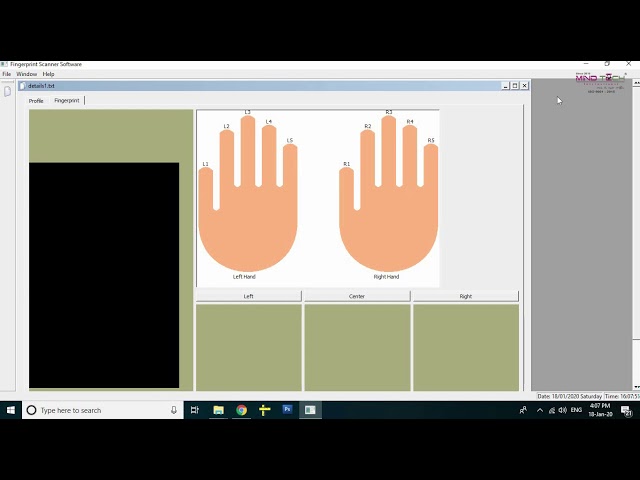Select right finger R4
This screenshot has height=480, width=640.
[x=410, y=154]
